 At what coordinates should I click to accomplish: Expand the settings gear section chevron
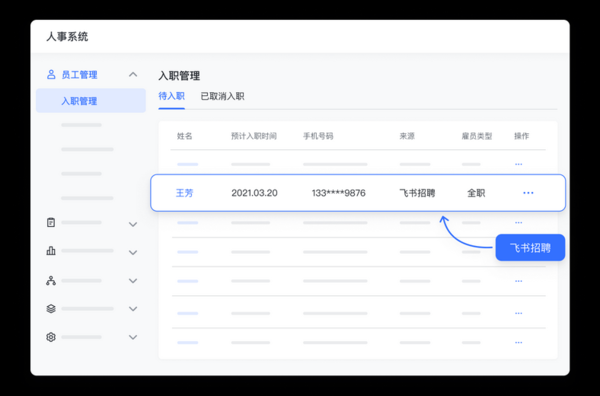tap(133, 337)
